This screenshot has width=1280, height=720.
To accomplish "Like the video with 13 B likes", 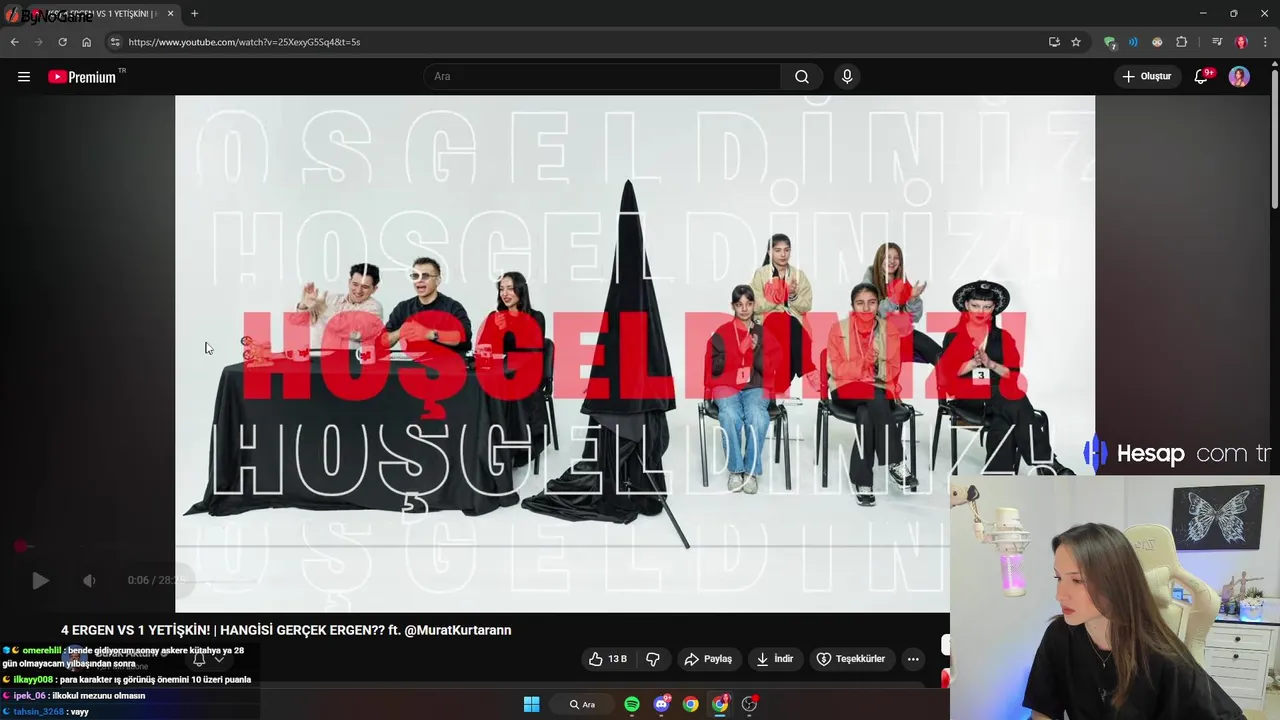I will [x=608, y=659].
